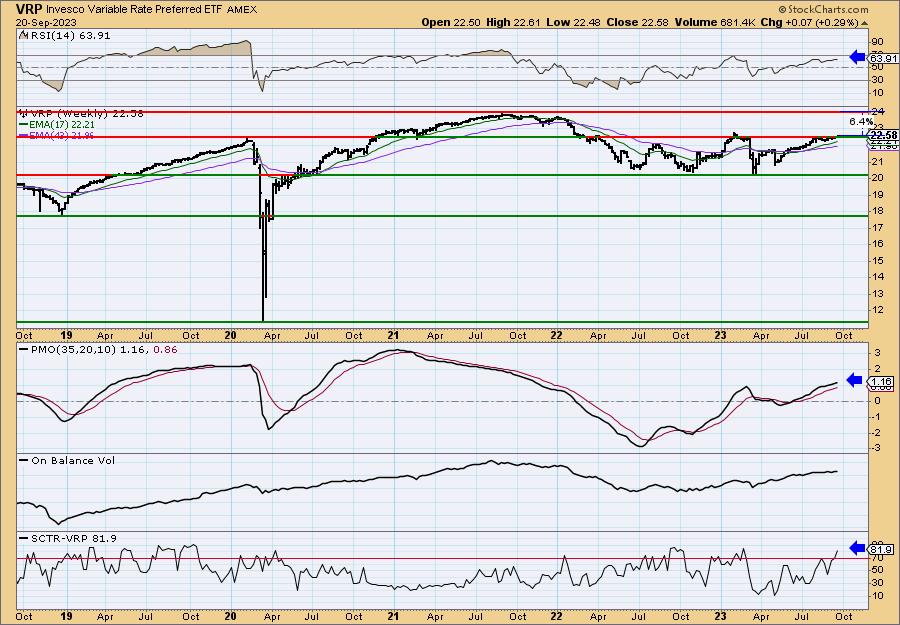Screen dimensions: 900x625
Task: Click the 90 label on RSI axis
Action: pos(878,42)
